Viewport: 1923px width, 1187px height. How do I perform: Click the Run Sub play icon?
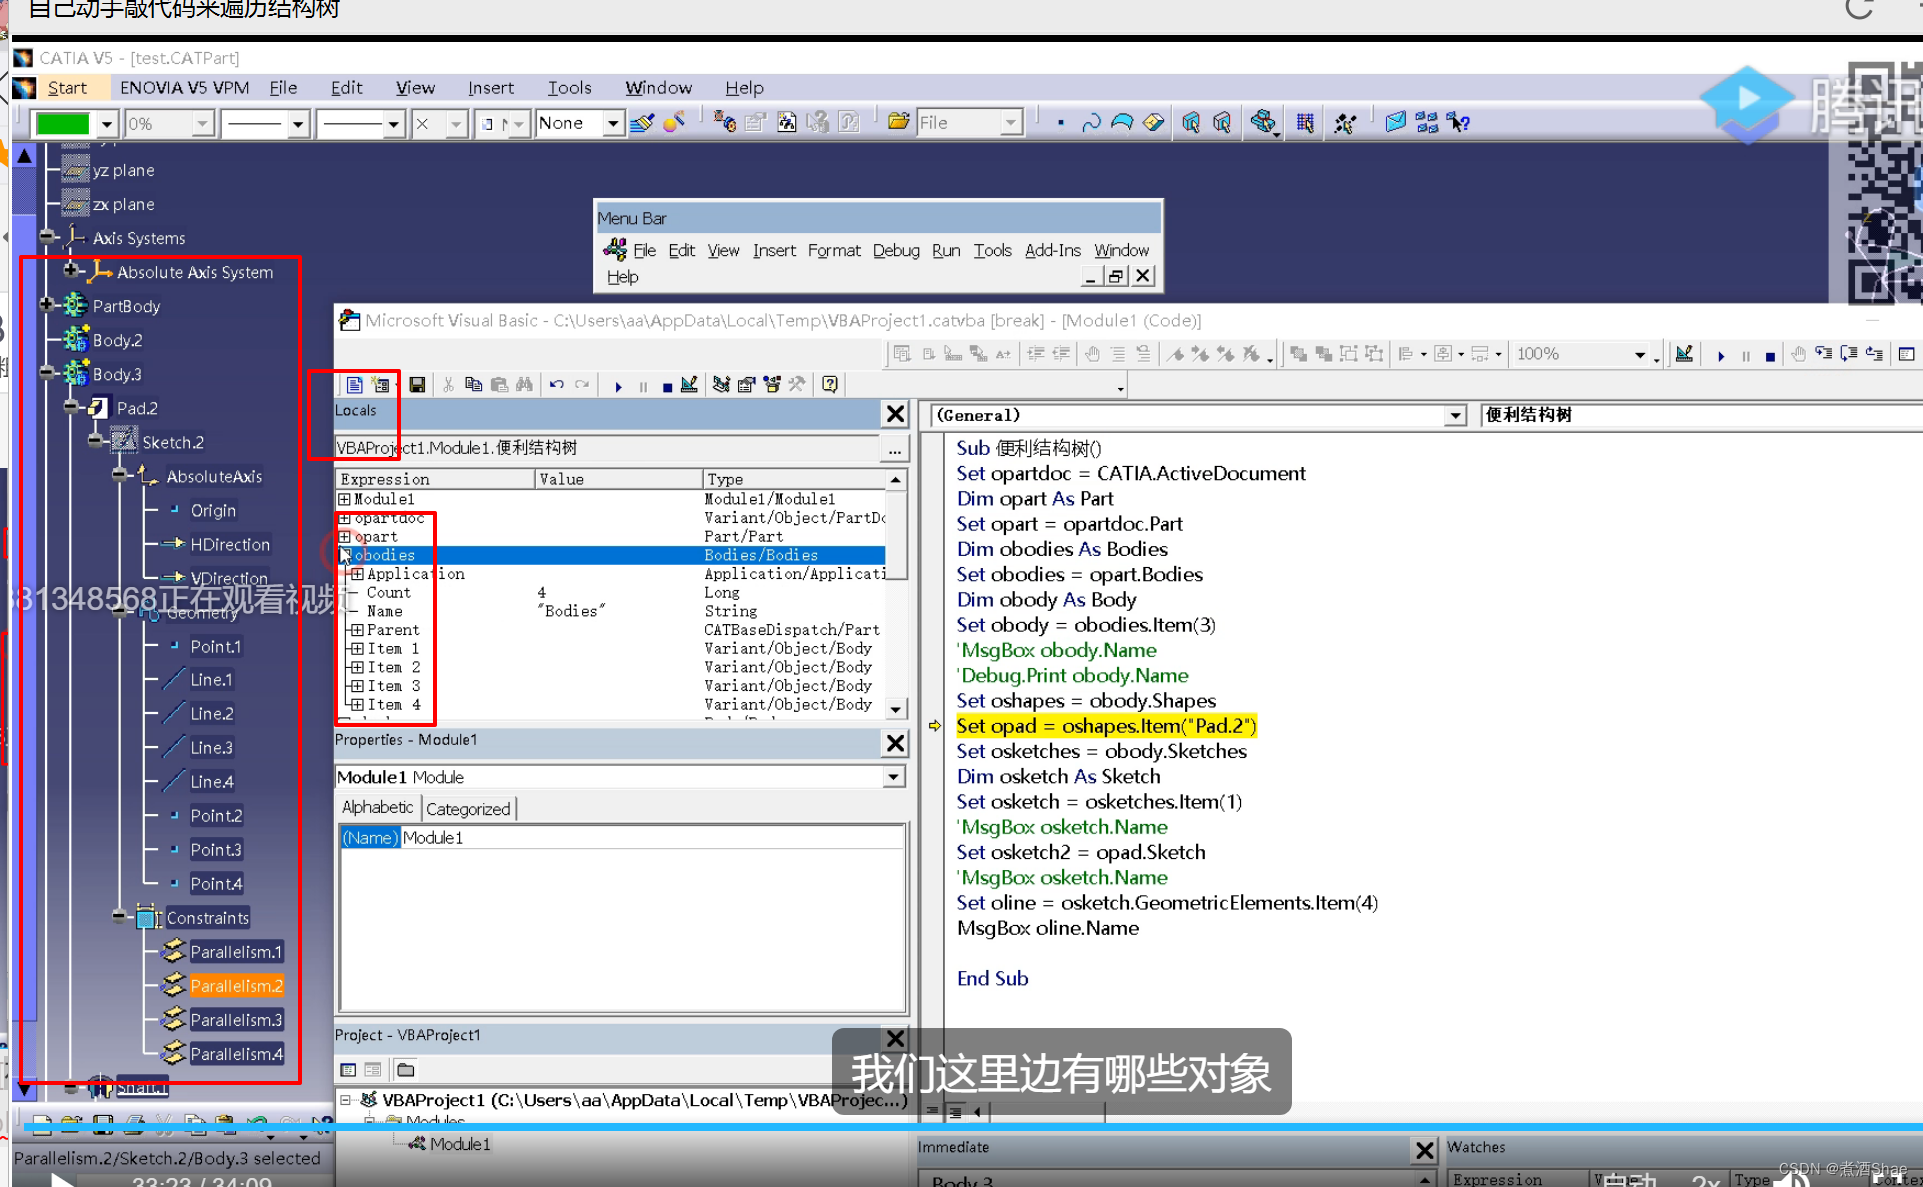(x=618, y=386)
